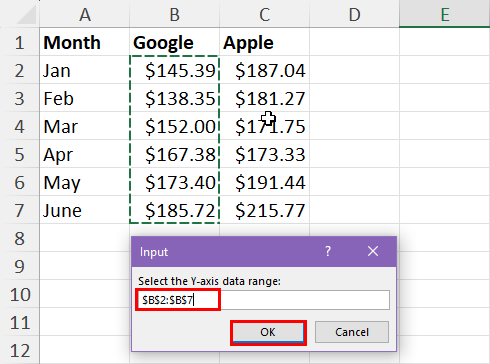490x364 pixels.
Task: Select row 5 header
Action: tap(20, 154)
